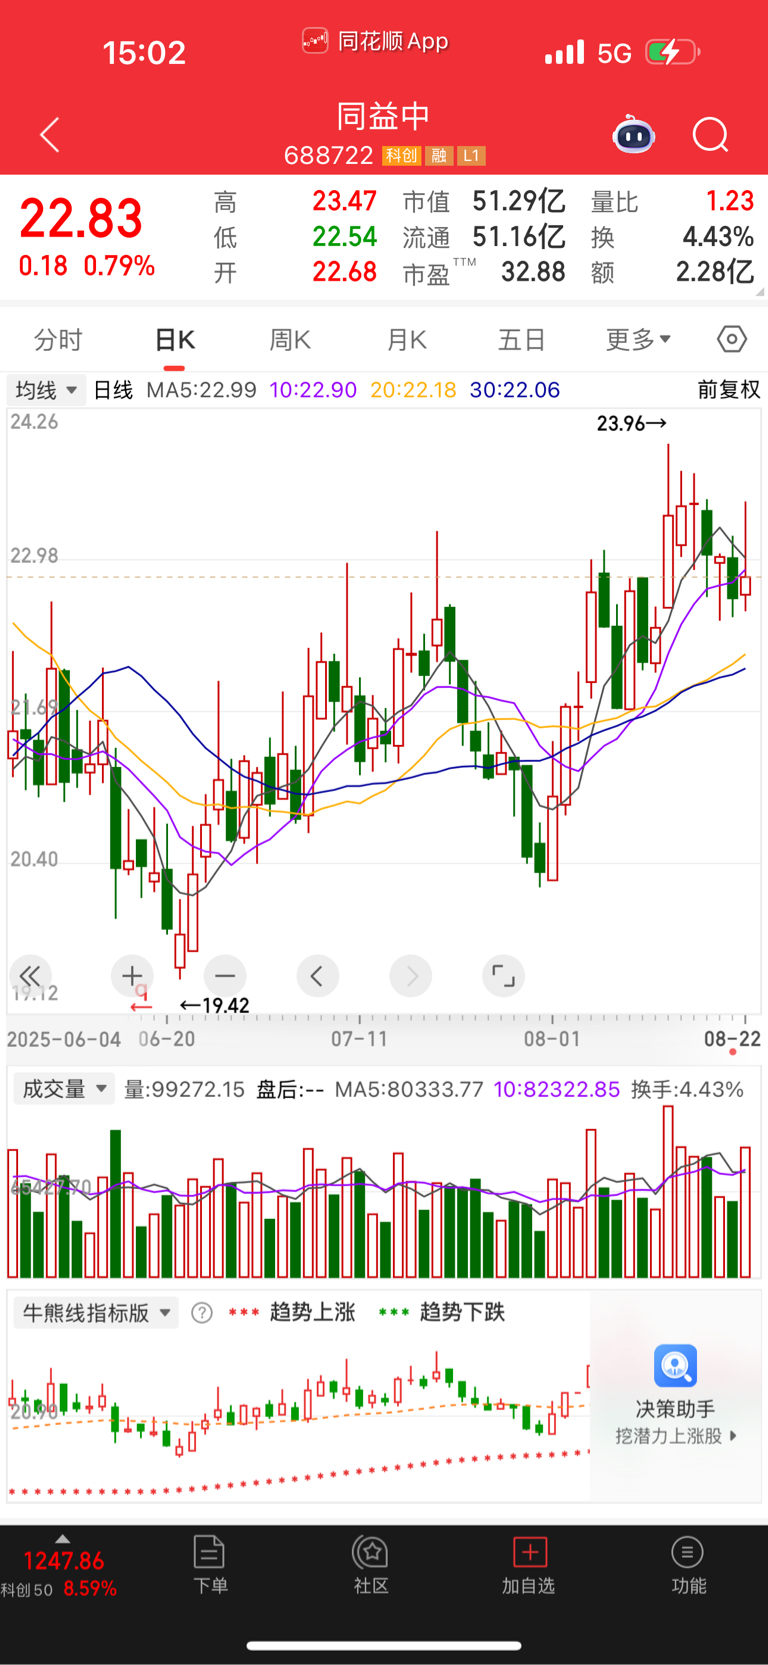Screen dimensions: 768x1665
Task: Expand the 牛熊线指标版 dropdown
Action: (96, 1313)
